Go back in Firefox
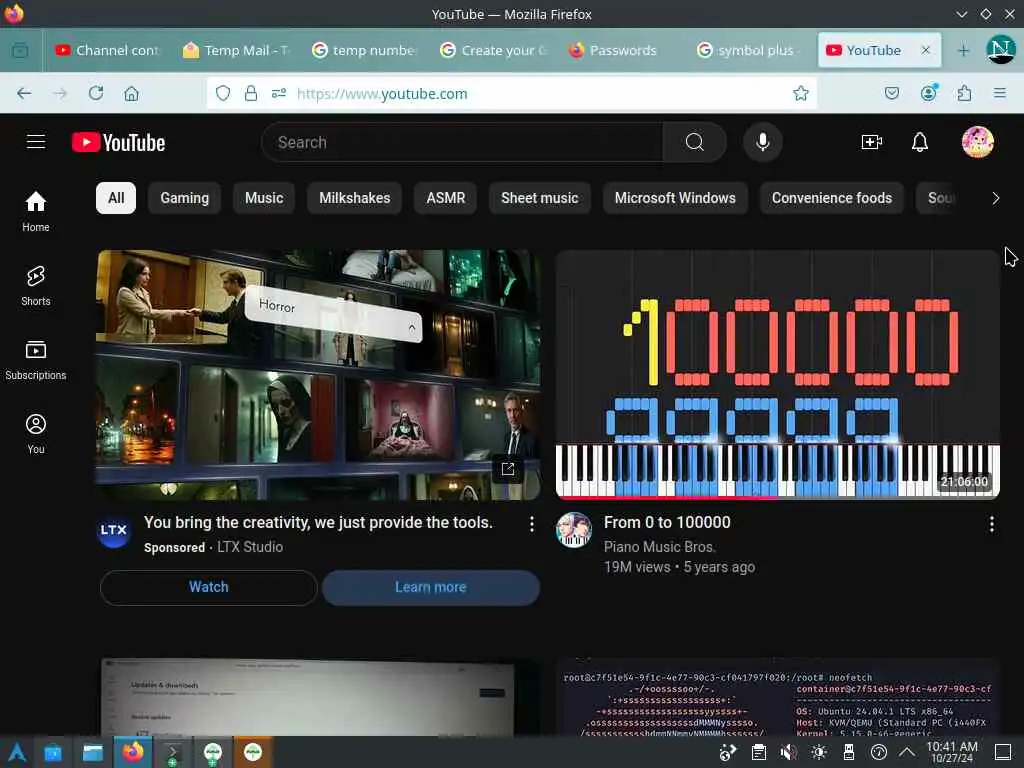Image resolution: width=1024 pixels, height=768 pixels. (x=24, y=93)
